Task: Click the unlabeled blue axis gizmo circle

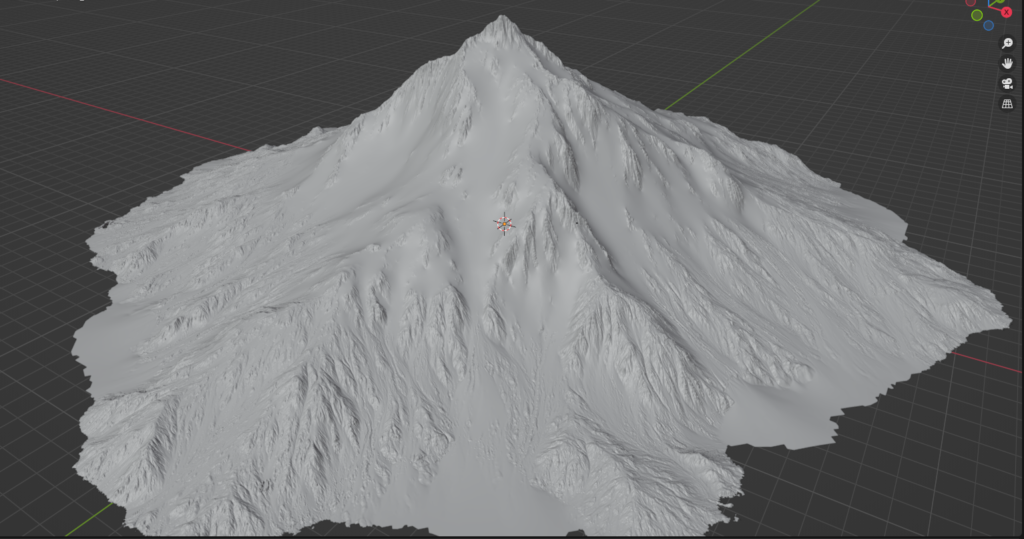Action: [x=988, y=25]
